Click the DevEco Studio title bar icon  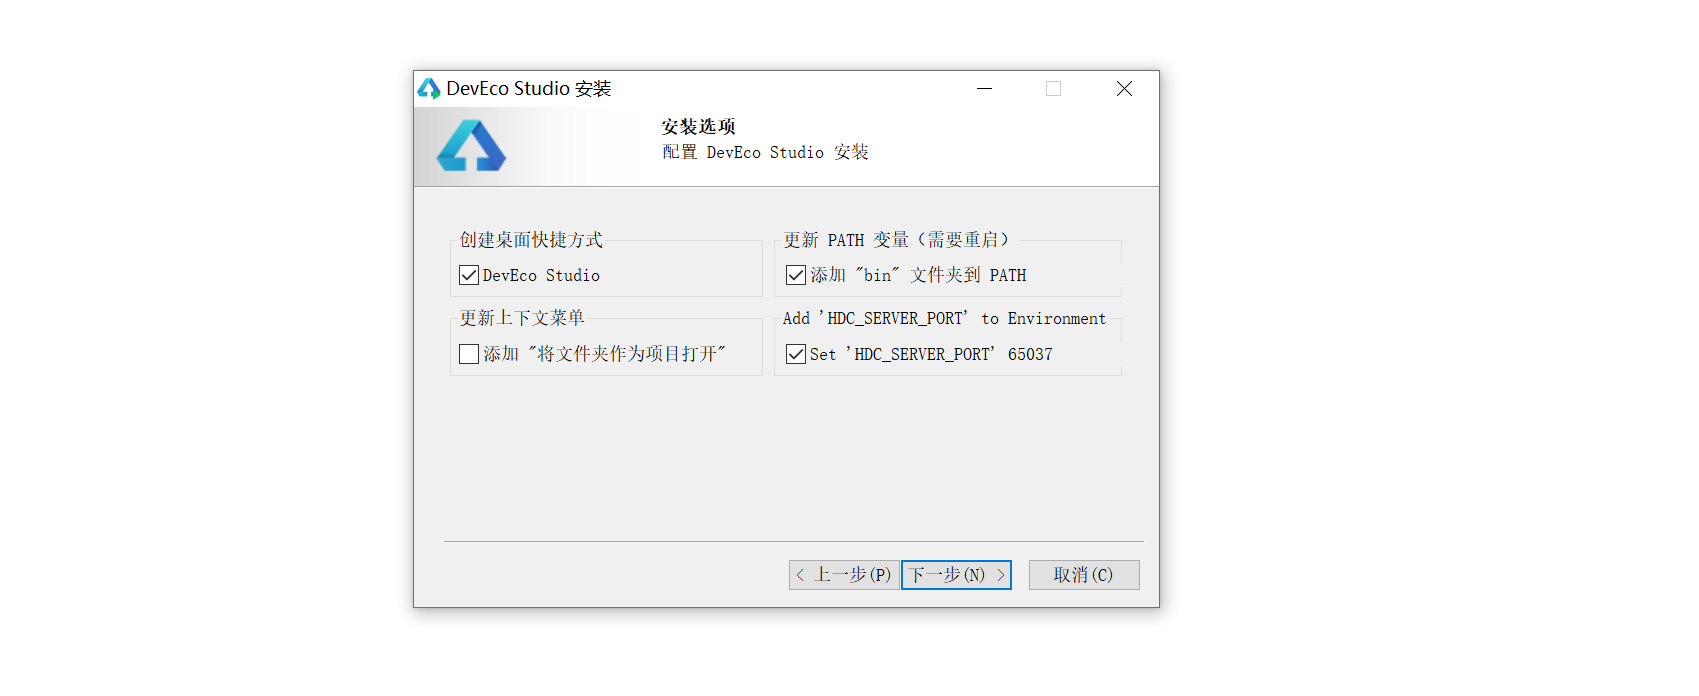click(429, 89)
